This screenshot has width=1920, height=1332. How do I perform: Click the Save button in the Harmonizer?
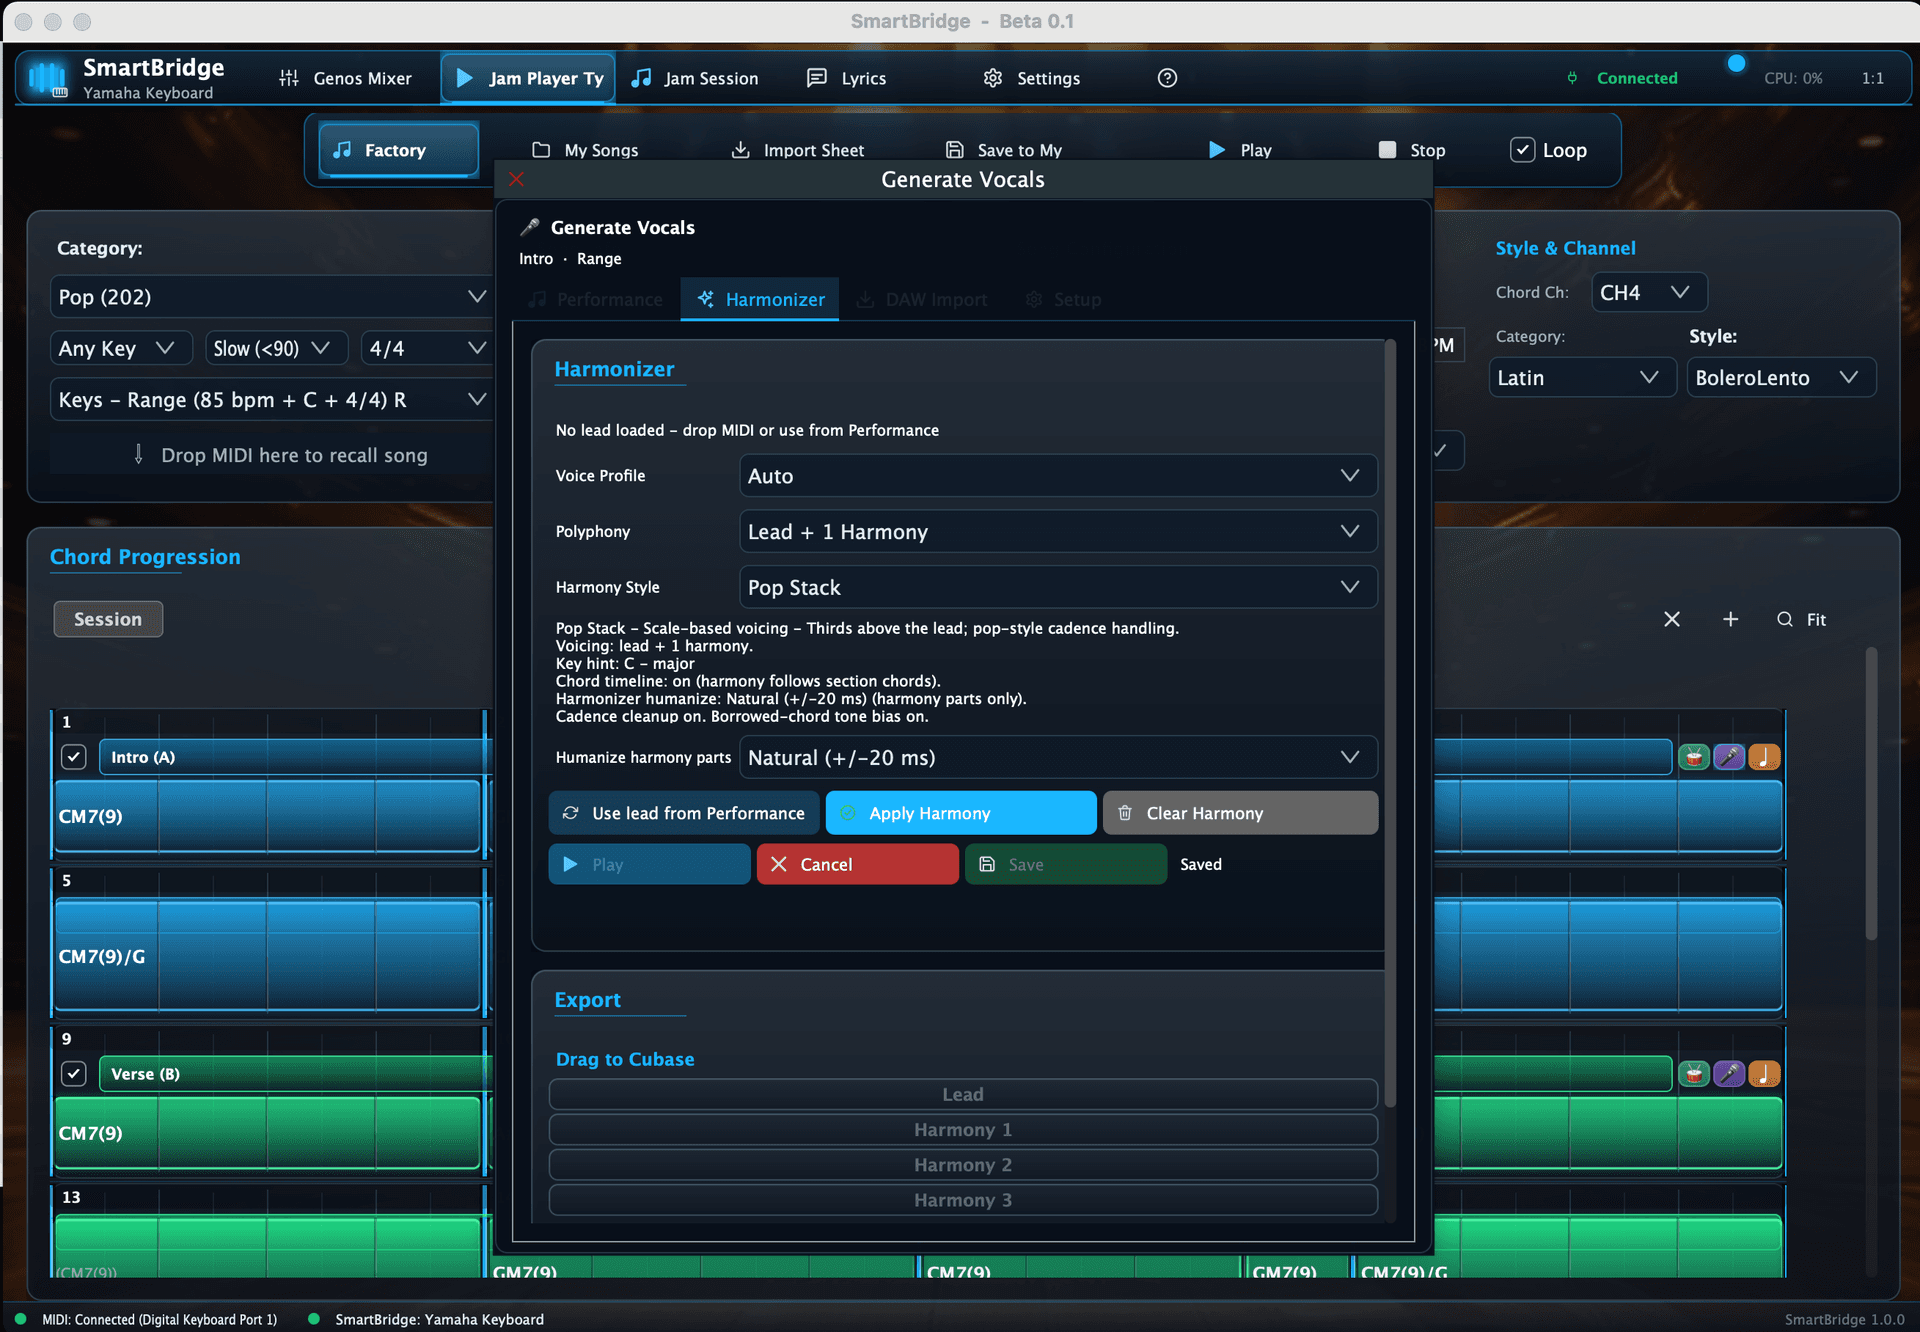tap(1065, 864)
